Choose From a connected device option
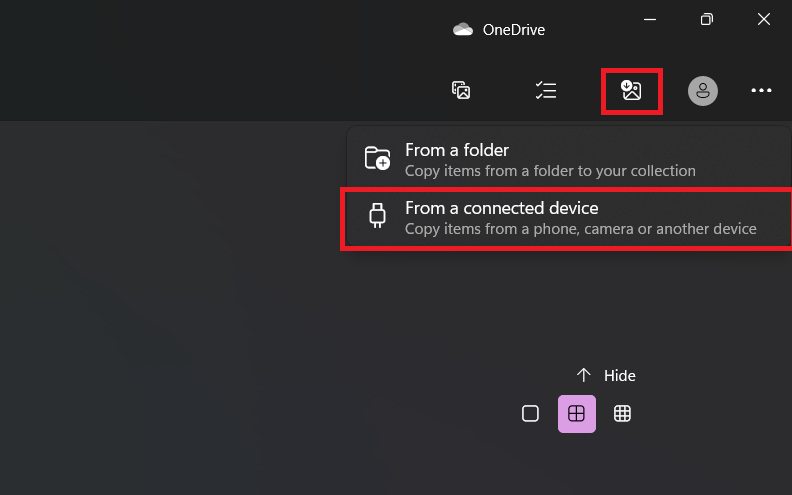This screenshot has height=495, width=792. 569,218
